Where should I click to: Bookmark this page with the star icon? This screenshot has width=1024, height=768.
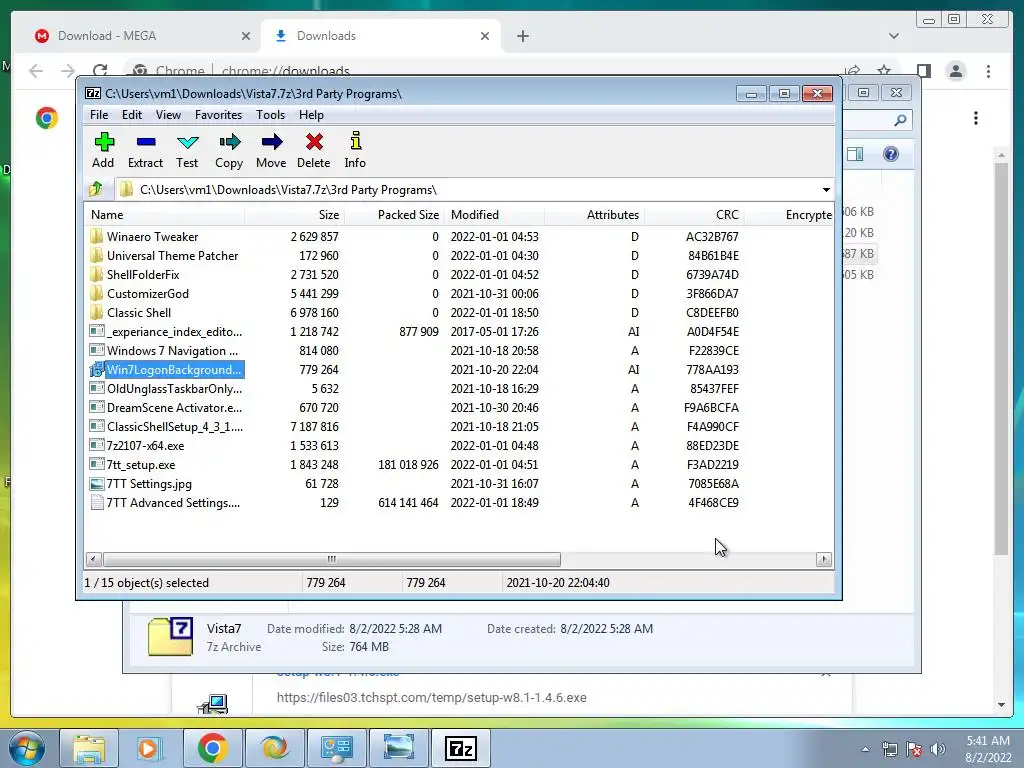point(884,71)
